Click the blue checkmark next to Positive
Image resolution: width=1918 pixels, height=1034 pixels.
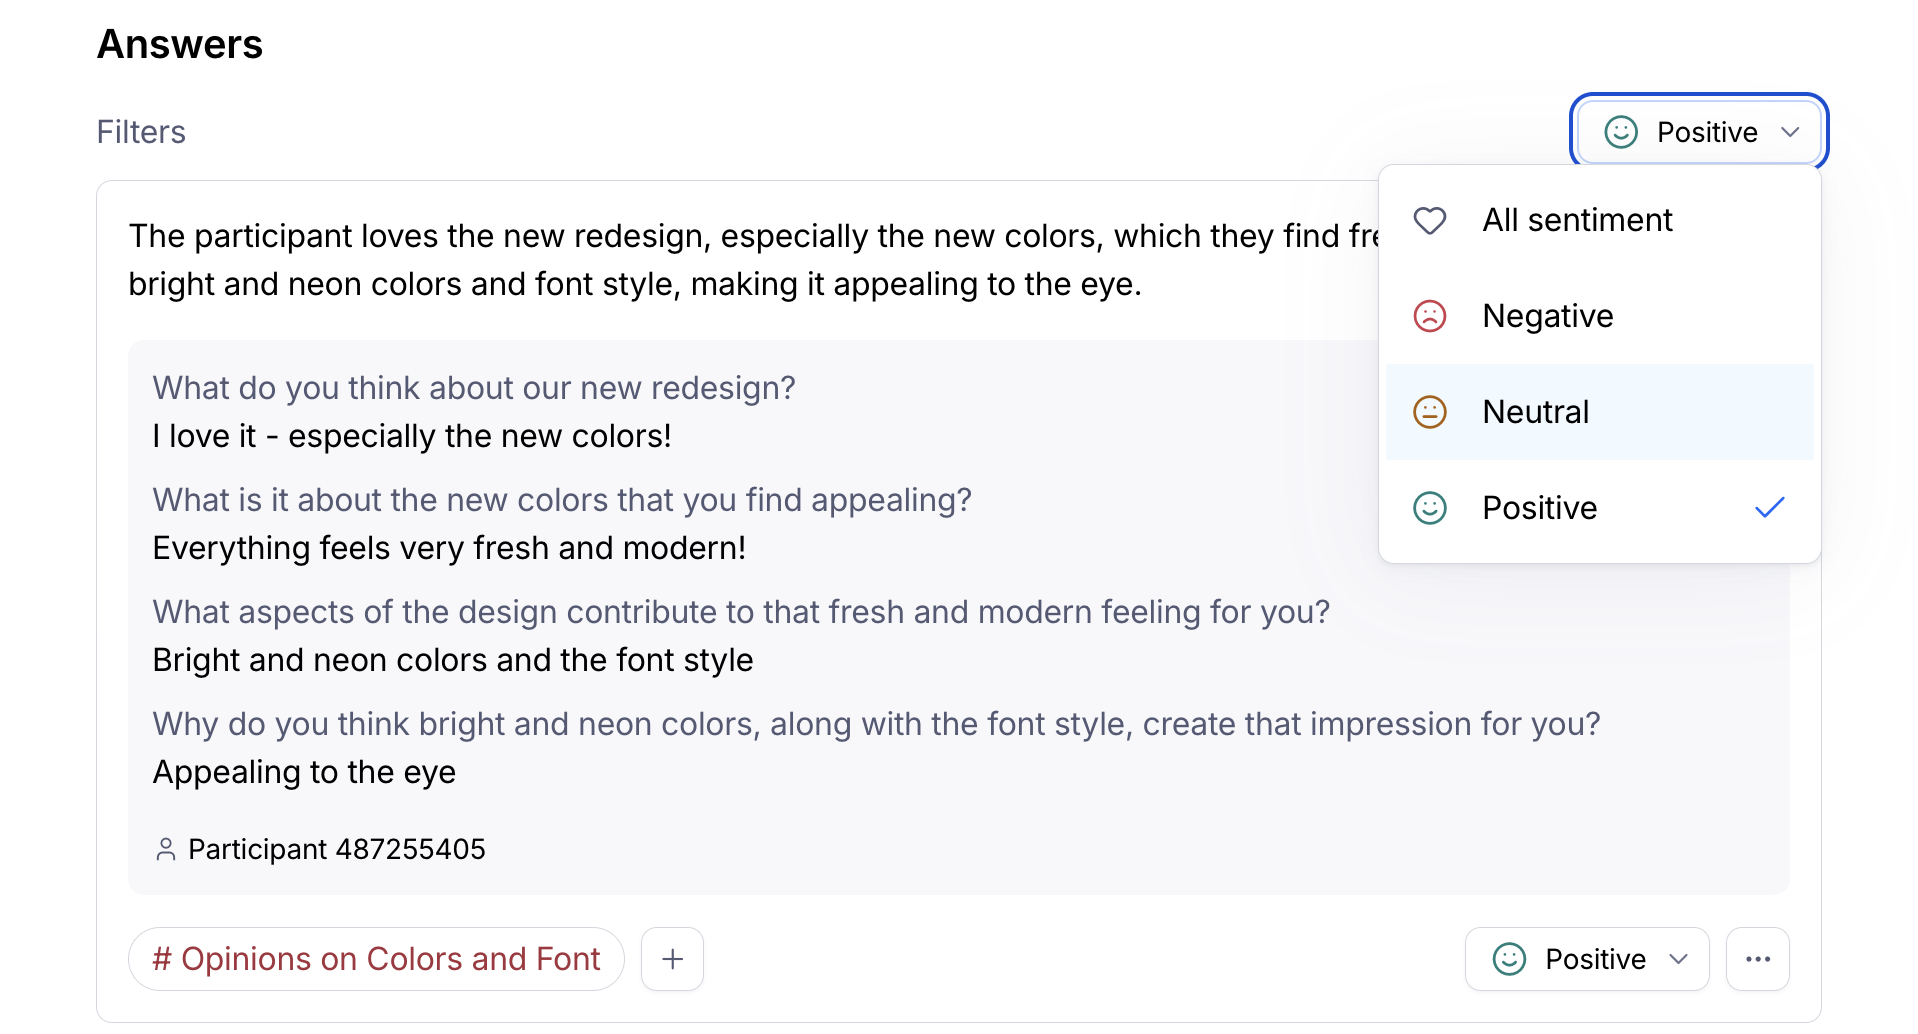(1769, 508)
